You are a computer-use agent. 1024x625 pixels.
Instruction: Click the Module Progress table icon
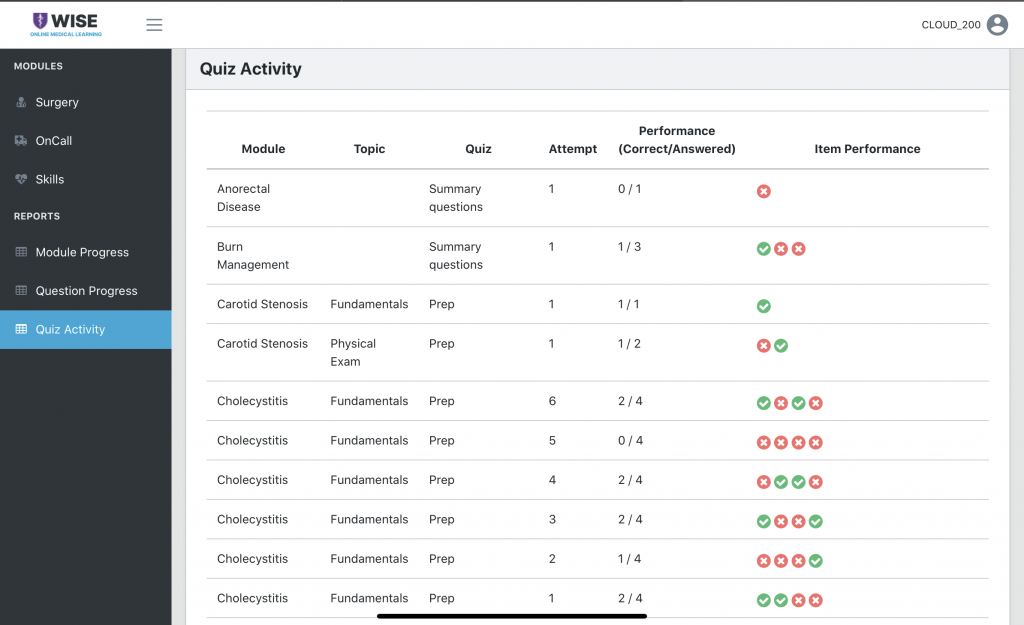[21, 252]
